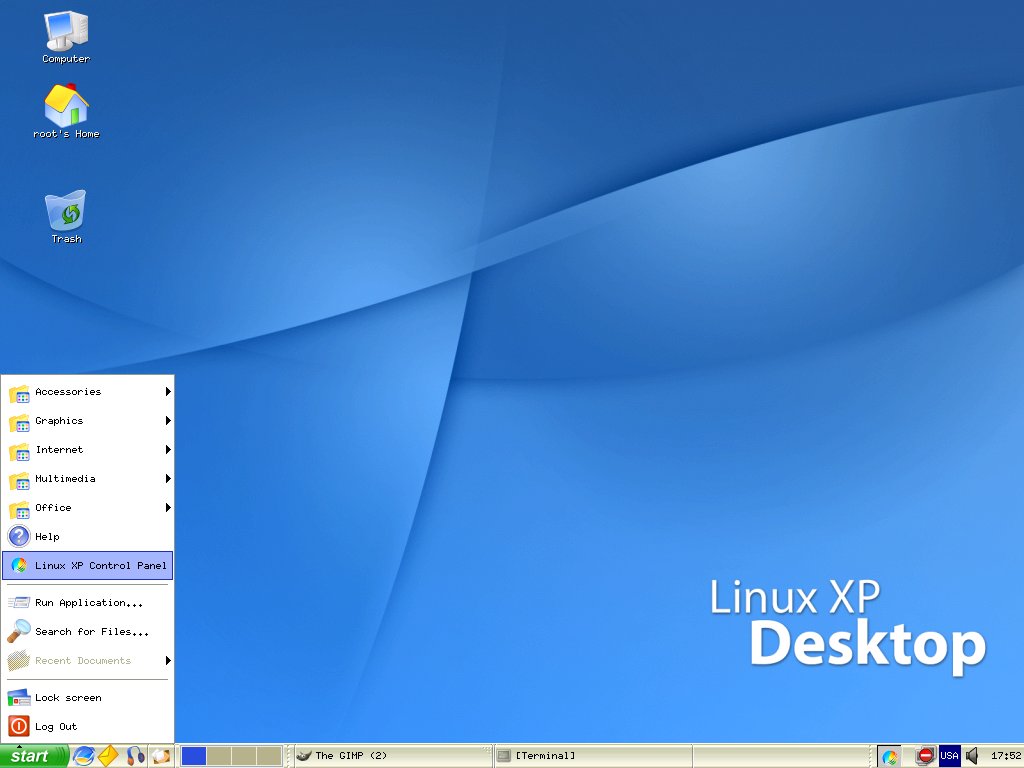The image size is (1024, 768).
Task: Open Linux XP Control Panel
Action: click(x=88, y=566)
